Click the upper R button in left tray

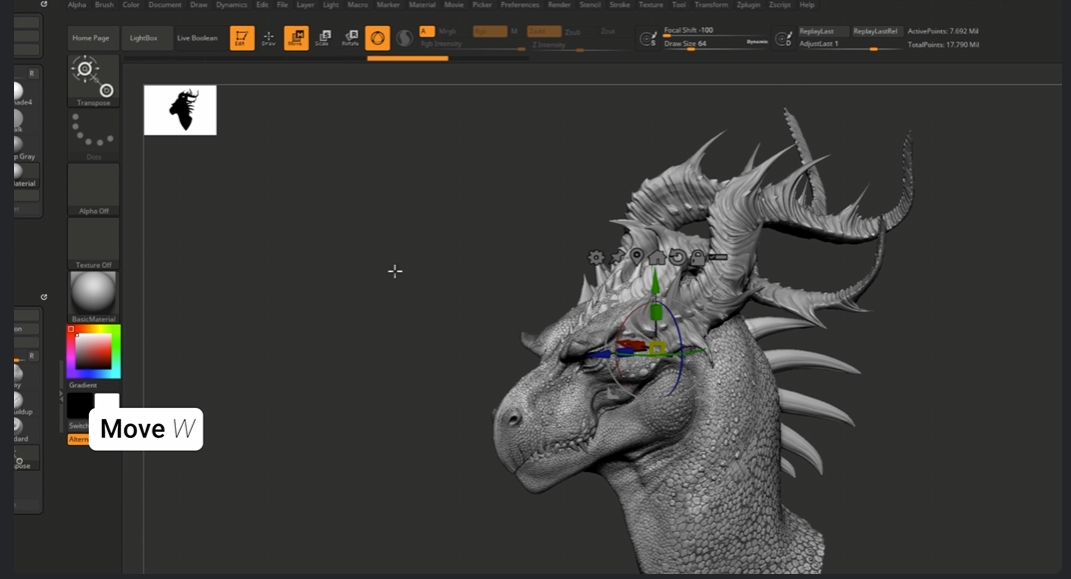click(x=31, y=73)
